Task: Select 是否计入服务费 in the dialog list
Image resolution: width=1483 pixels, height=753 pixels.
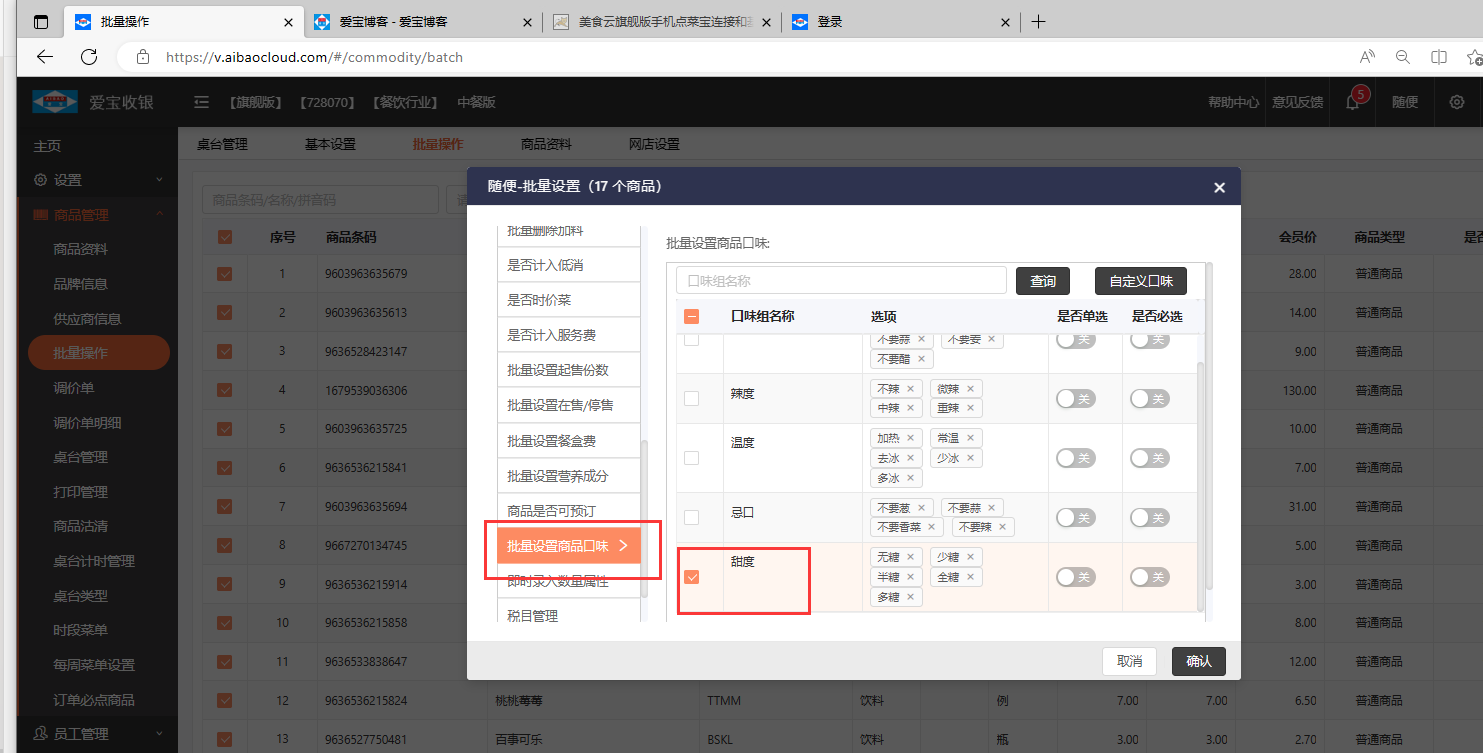Action: (x=568, y=335)
